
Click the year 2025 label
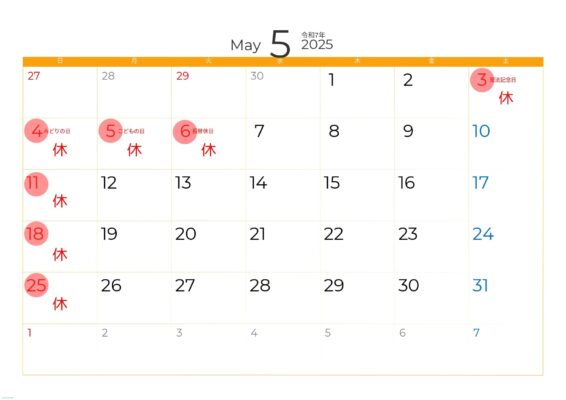pyautogui.click(x=317, y=44)
